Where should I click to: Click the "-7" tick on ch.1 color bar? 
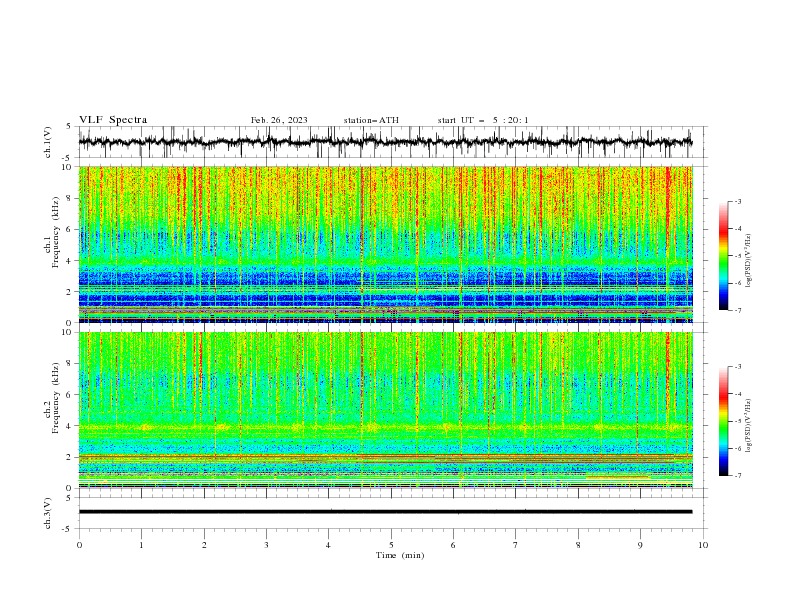point(738,310)
